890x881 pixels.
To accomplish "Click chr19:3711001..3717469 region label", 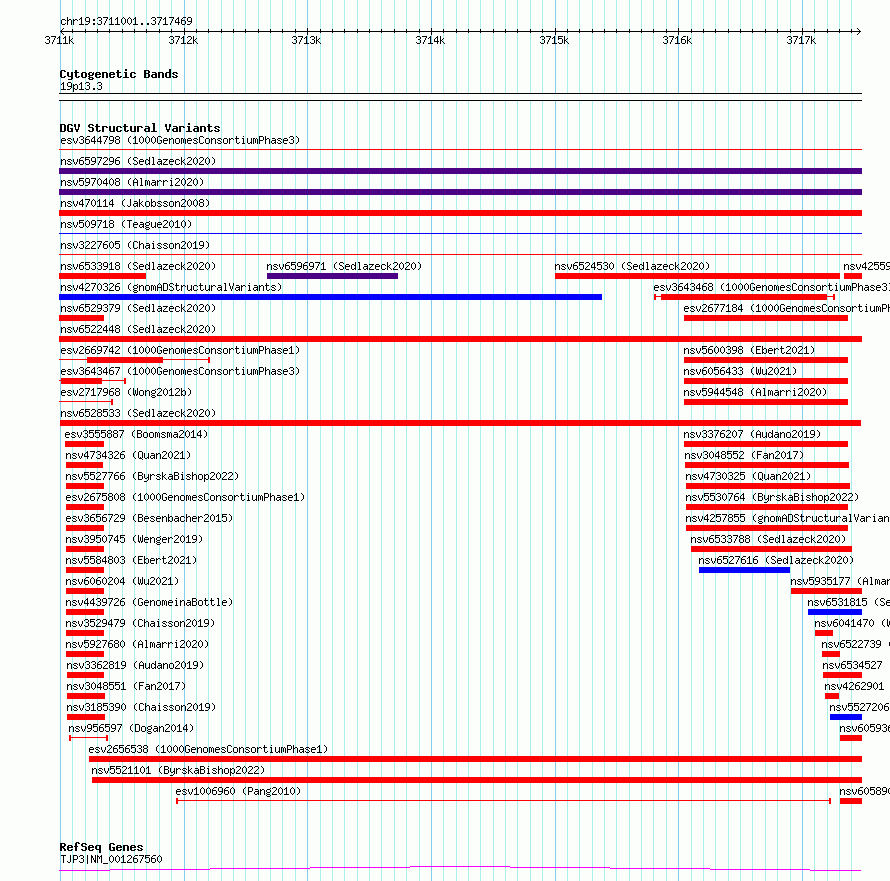I will (126, 21).
